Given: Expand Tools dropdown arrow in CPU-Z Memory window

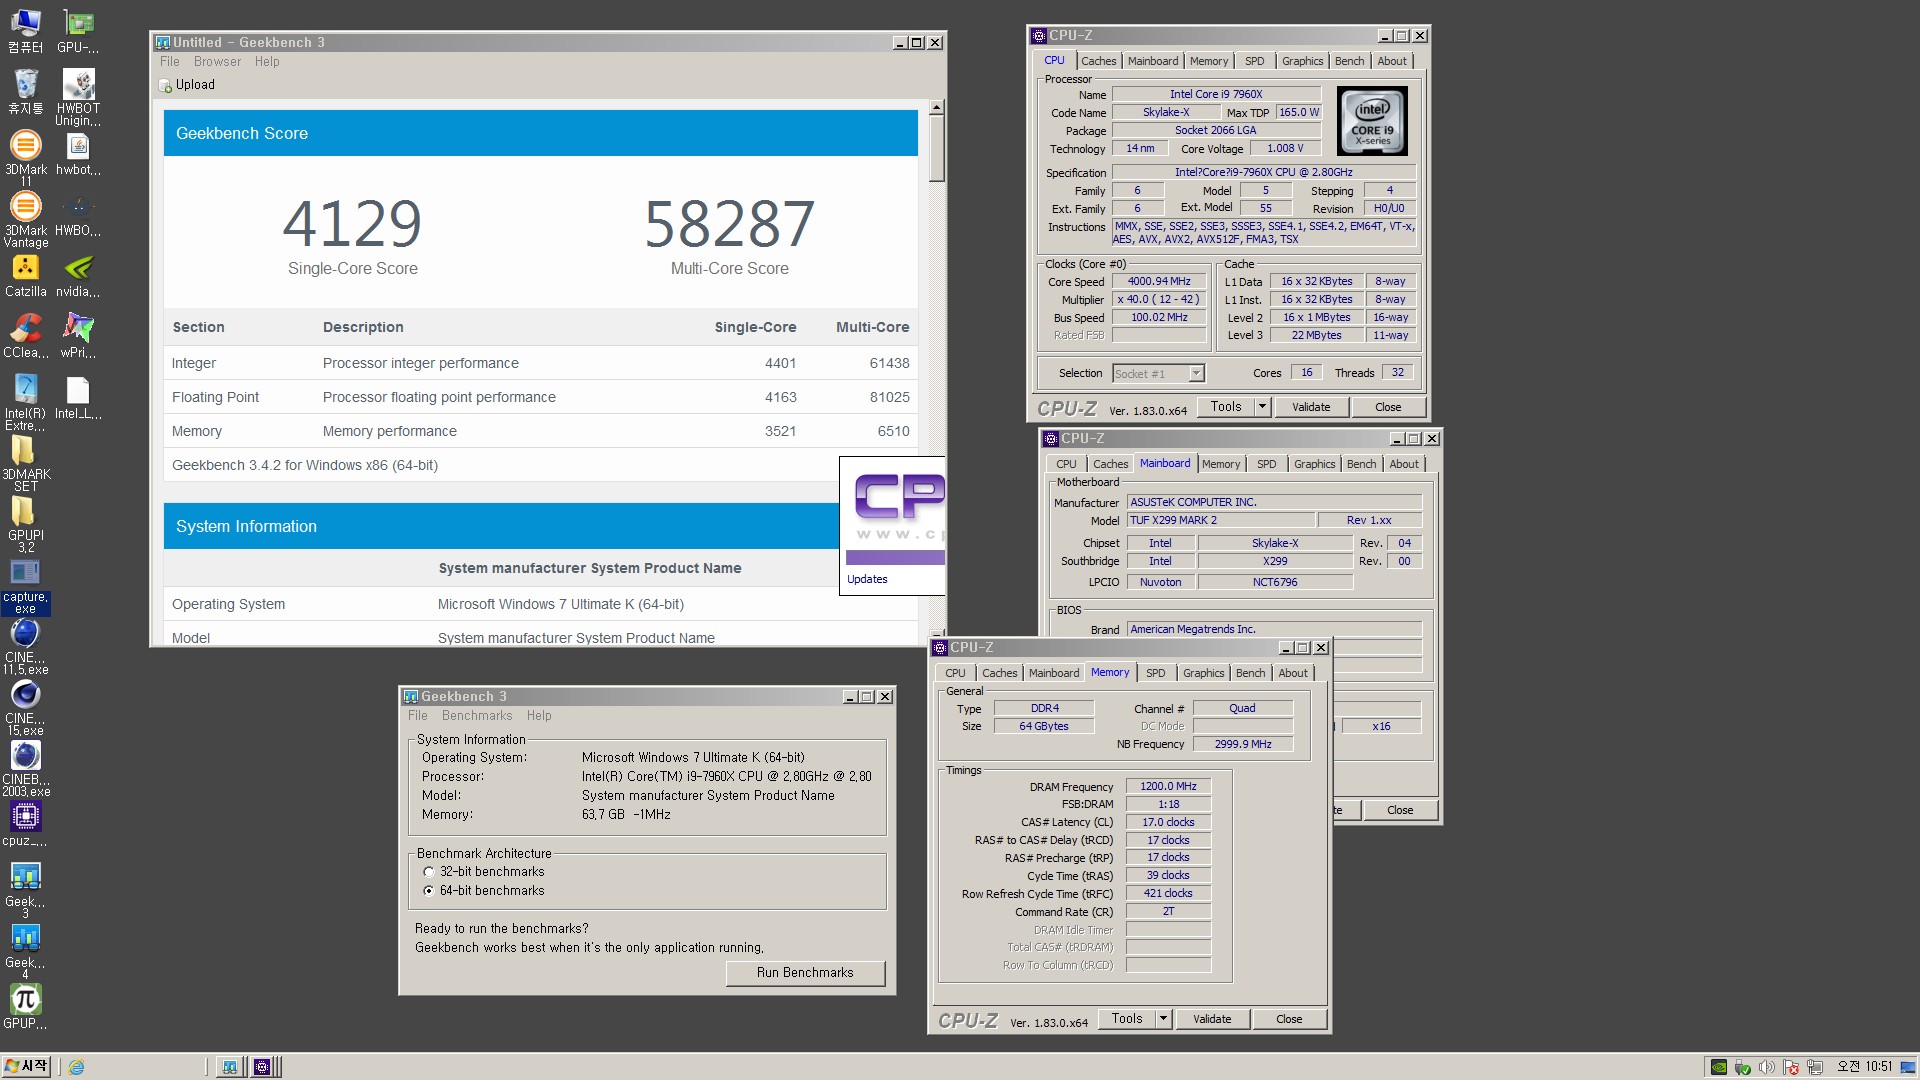Looking at the screenshot, I should coord(1163,1019).
